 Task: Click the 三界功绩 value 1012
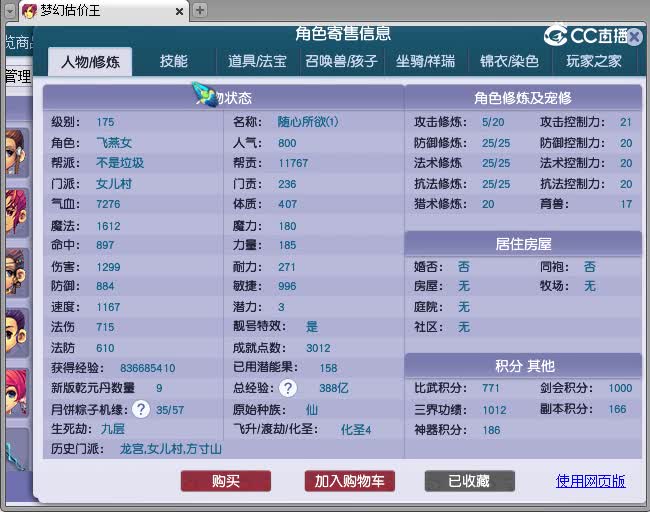495,410
